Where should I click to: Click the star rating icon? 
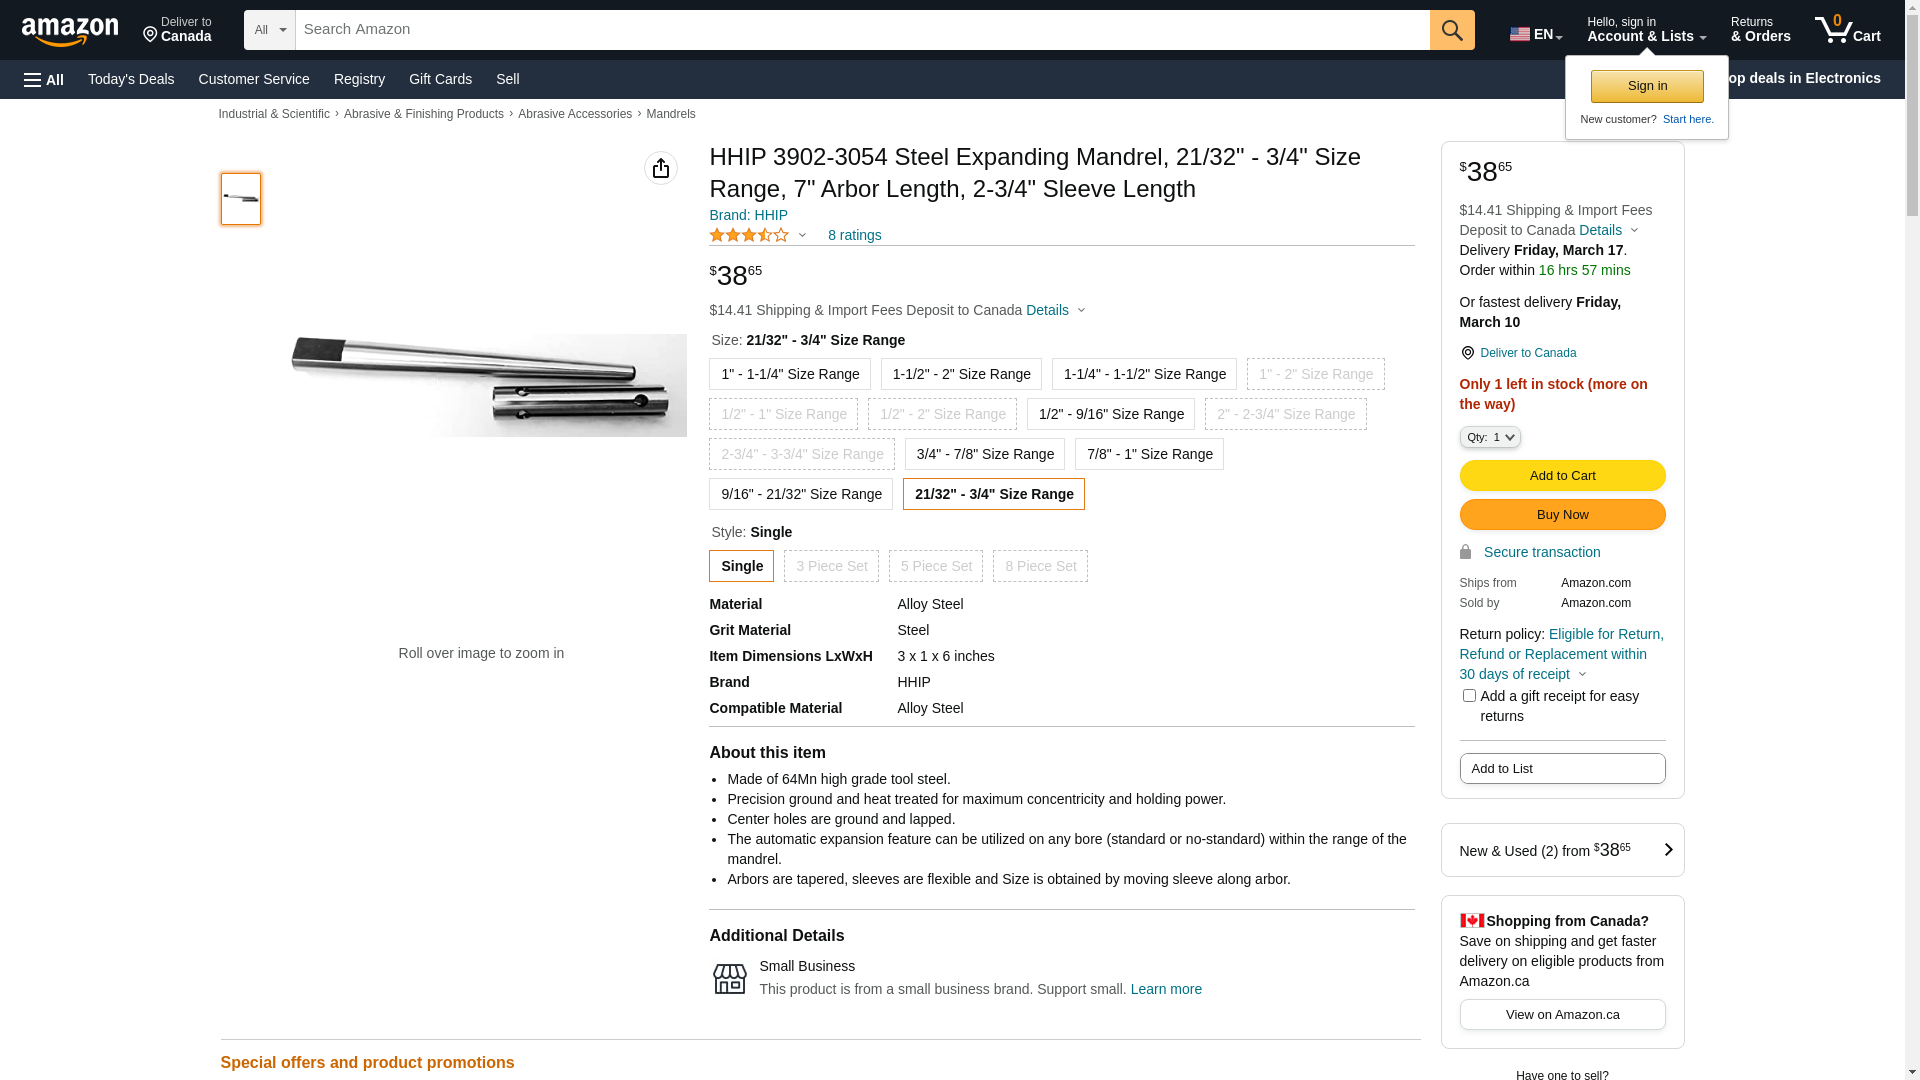[x=748, y=236]
